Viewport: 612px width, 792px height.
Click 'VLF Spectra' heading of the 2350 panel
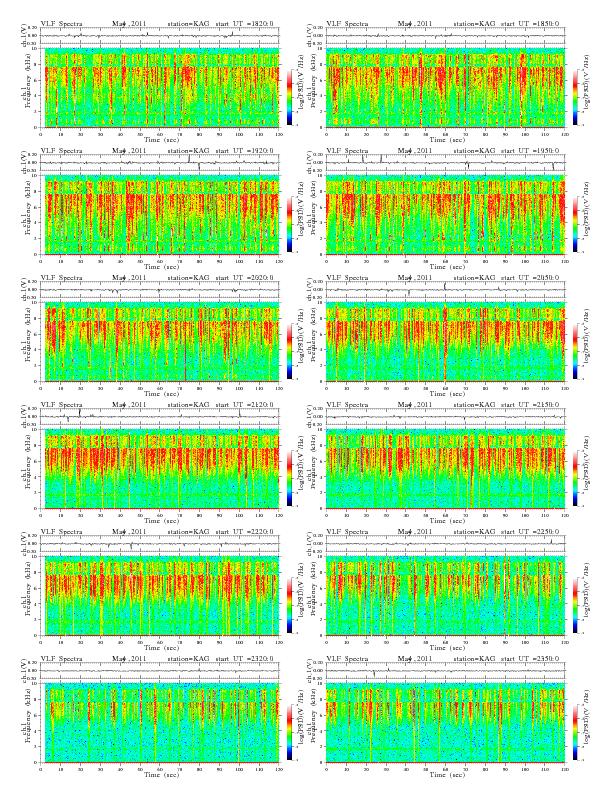[347, 659]
